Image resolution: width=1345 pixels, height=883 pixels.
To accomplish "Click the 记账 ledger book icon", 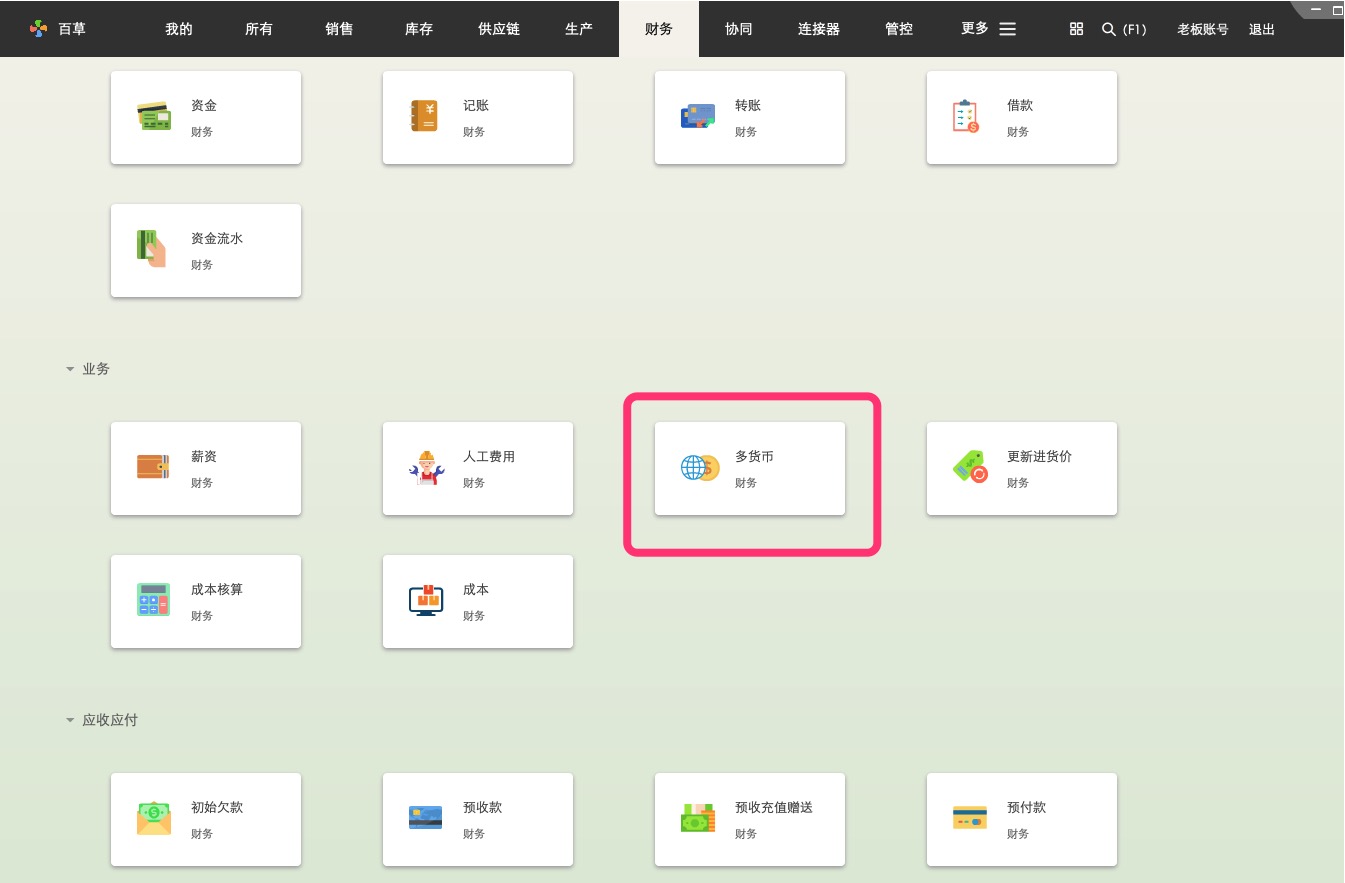I will 425,116.
